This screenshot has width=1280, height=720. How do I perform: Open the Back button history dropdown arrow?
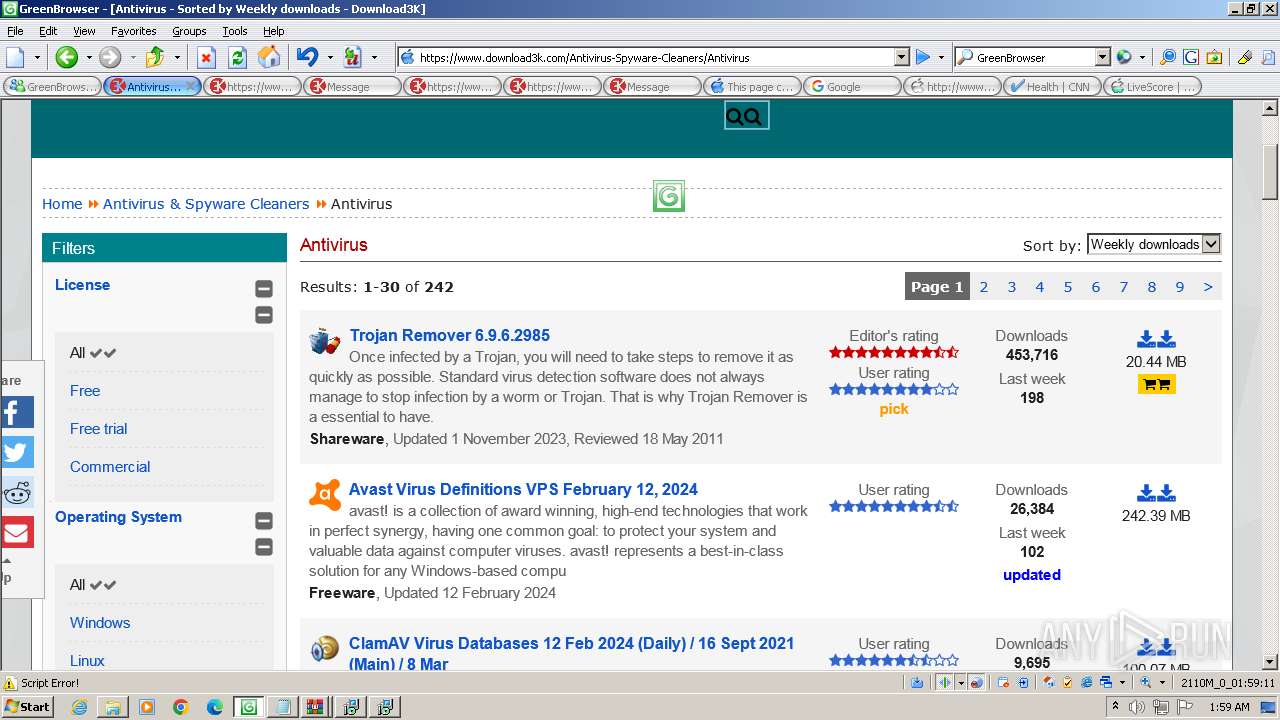(x=87, y=57)
